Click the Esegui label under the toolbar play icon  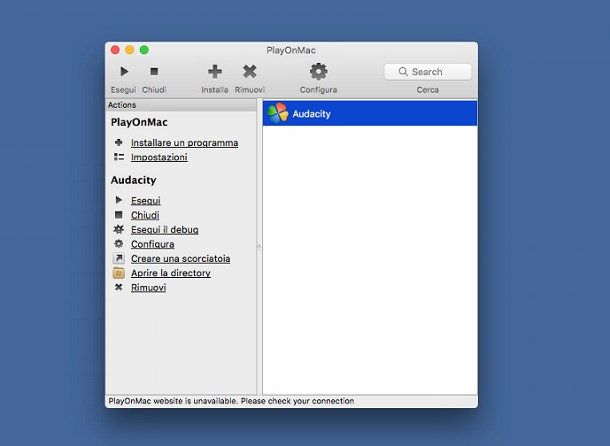(123, 90)
